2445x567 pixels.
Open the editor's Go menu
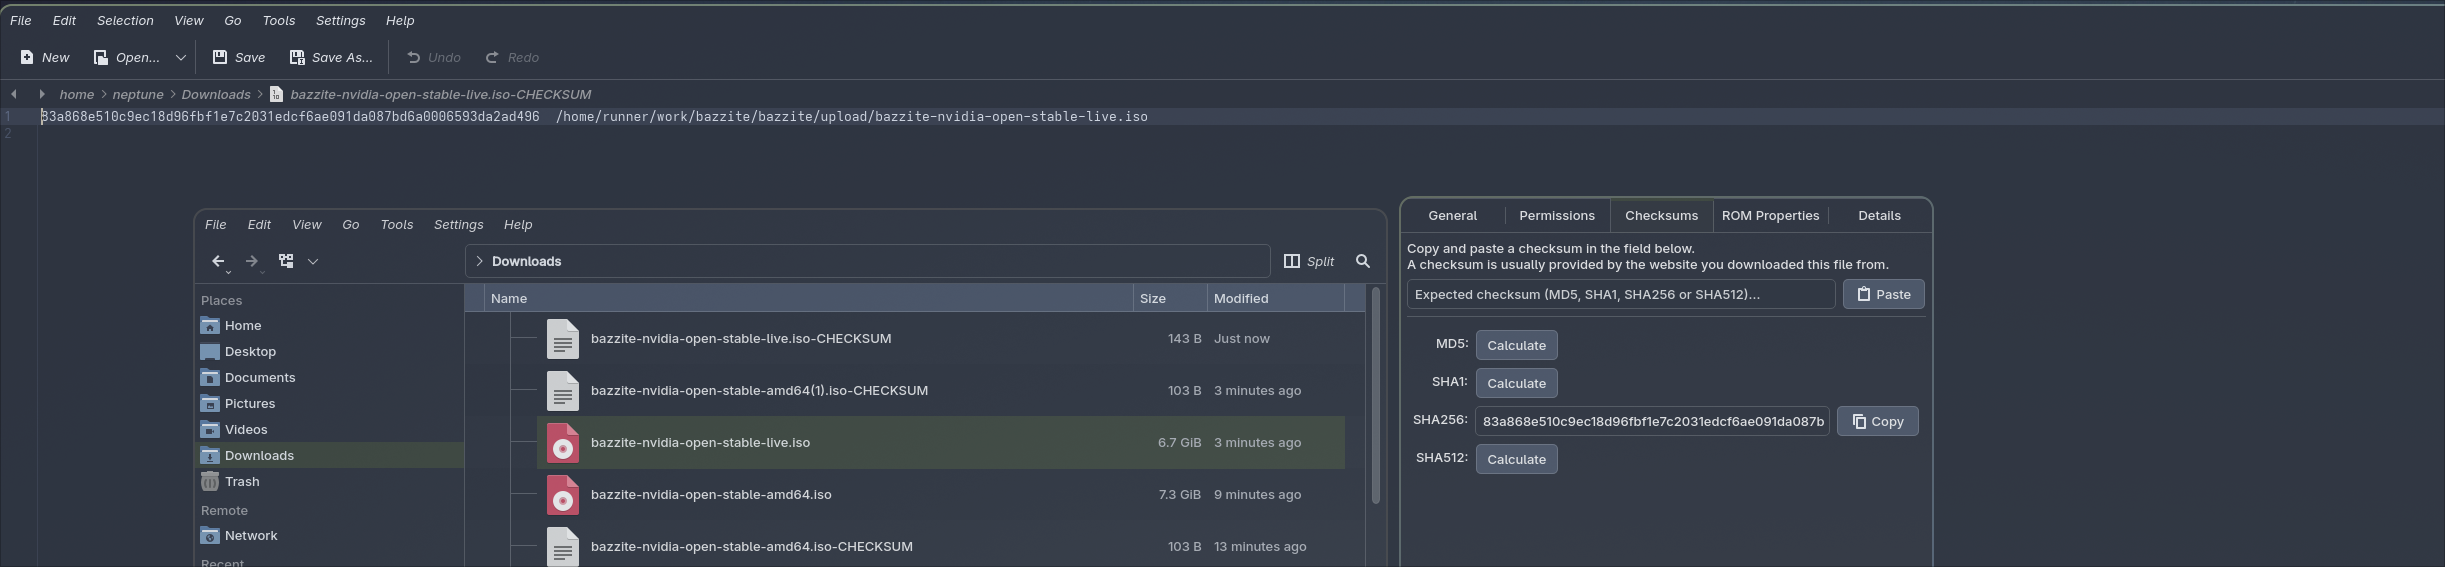click(x=233, y=20)
